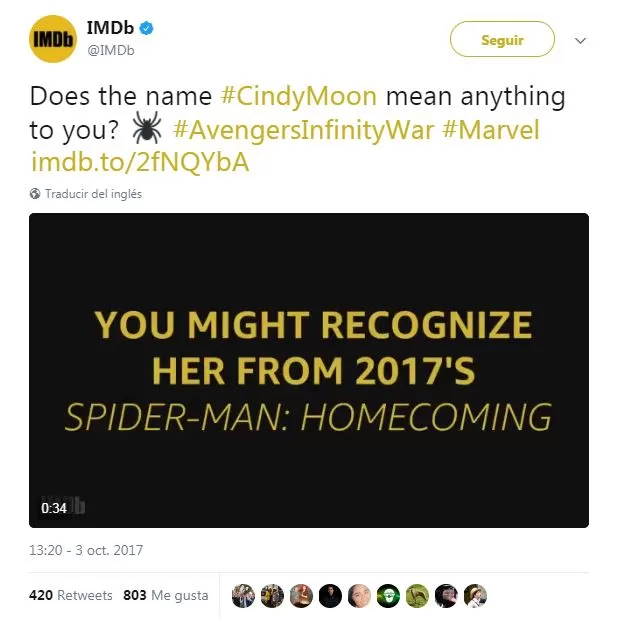Open the imdb.to/2fNQYbA link
The width and height of the screenshot is (617, 619).
(x=140, y=162)
